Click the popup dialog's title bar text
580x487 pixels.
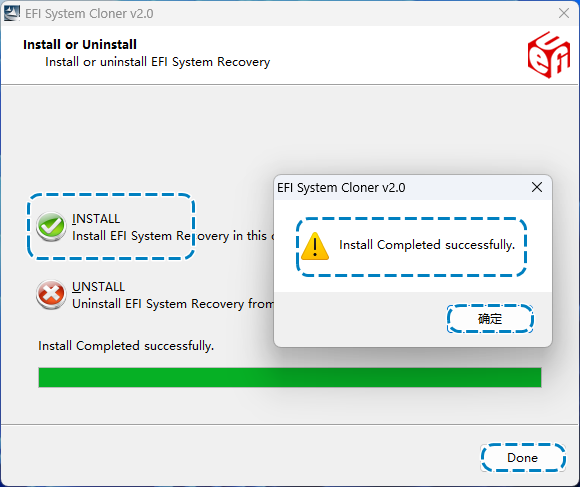point(341,187)
